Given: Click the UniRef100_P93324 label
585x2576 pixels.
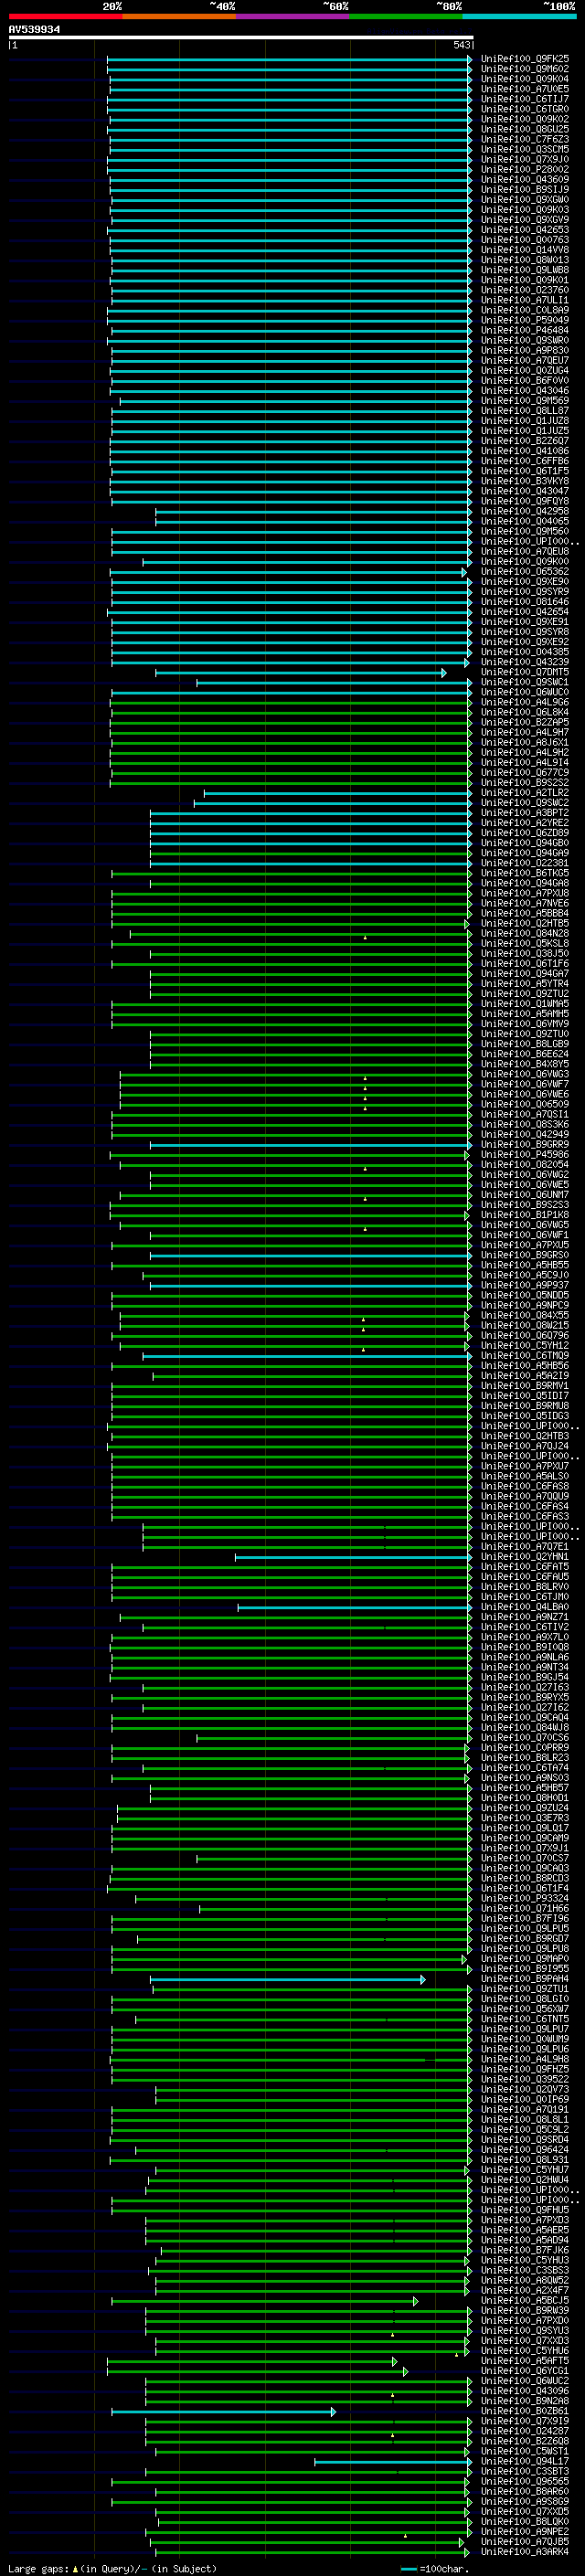Looking at the screenshot, I should 525,1899.
